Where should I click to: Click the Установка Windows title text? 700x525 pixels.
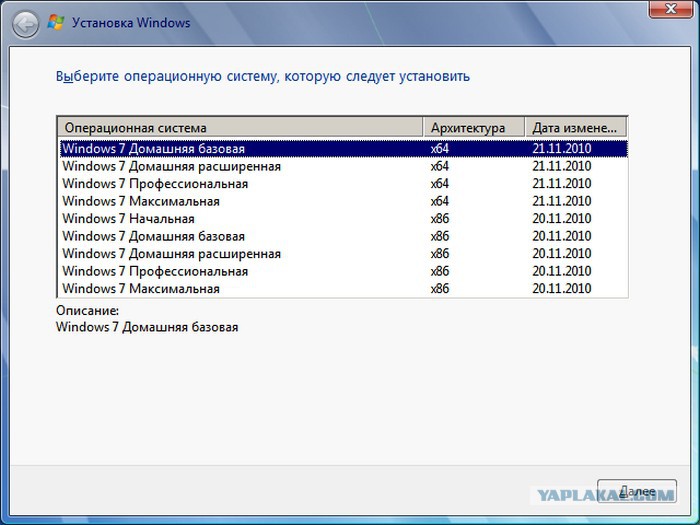click(131, 23)
